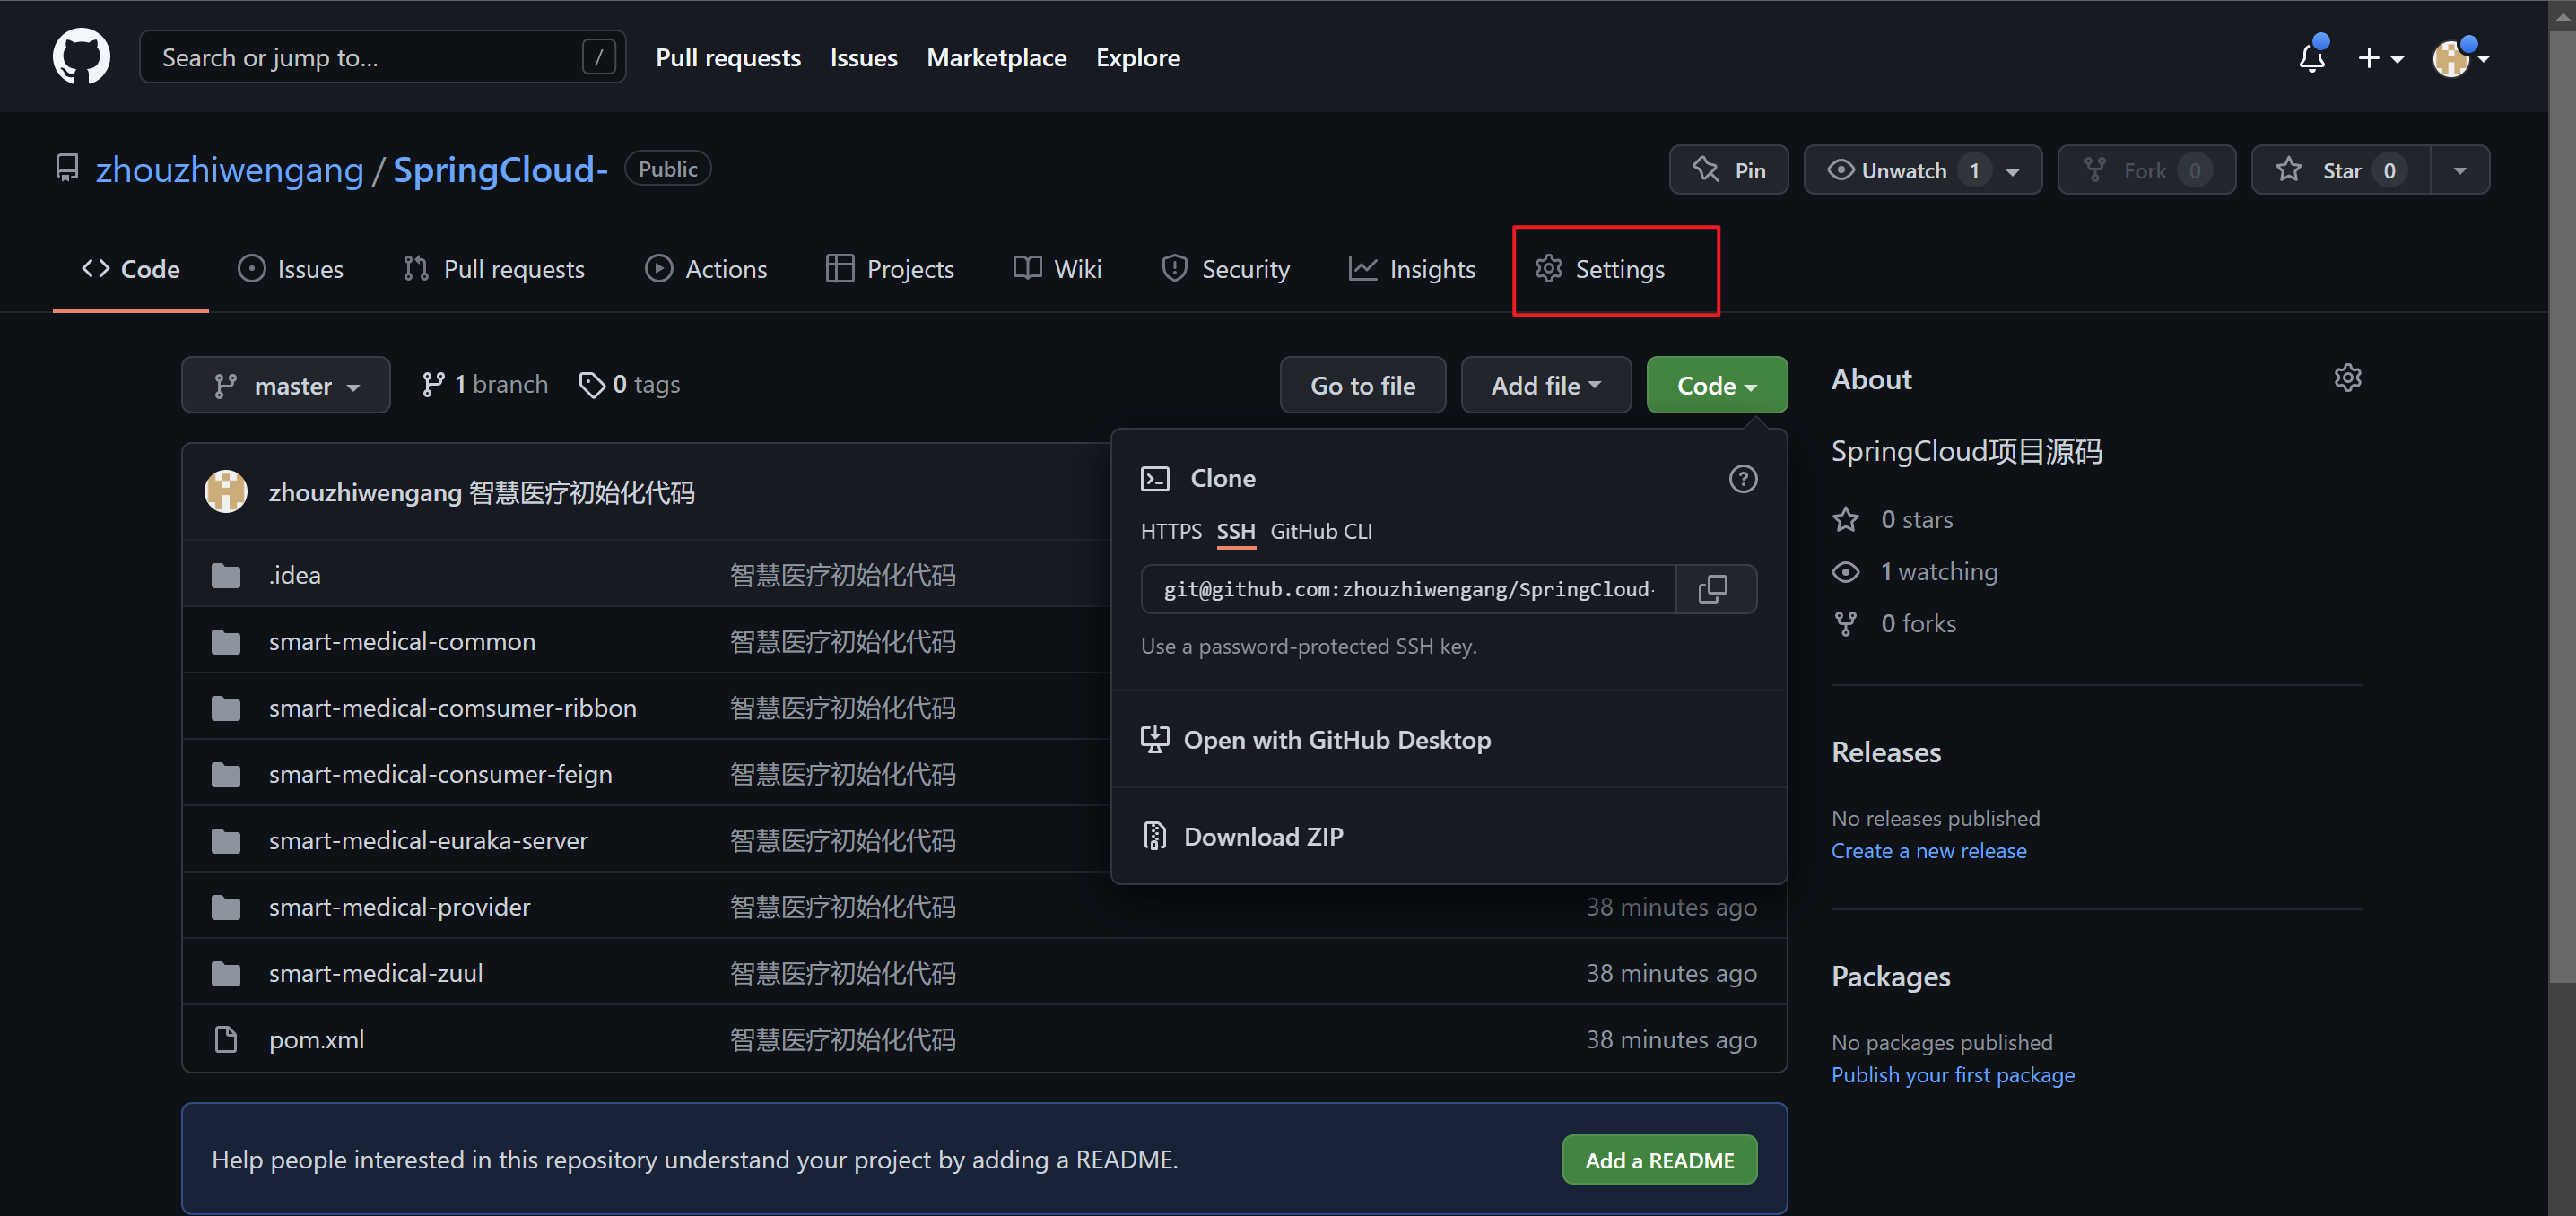Edit About details via gear icon

click(x=2347, y=378)
